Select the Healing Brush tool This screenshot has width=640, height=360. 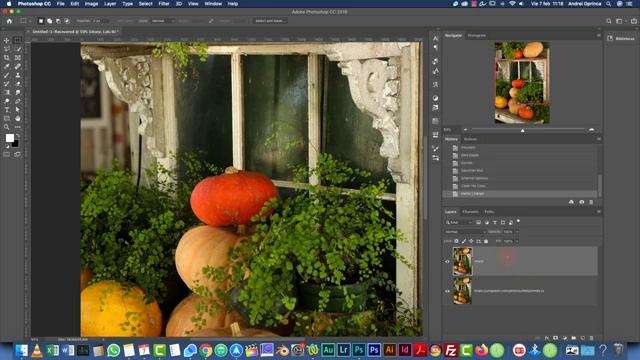click(18, 66)
